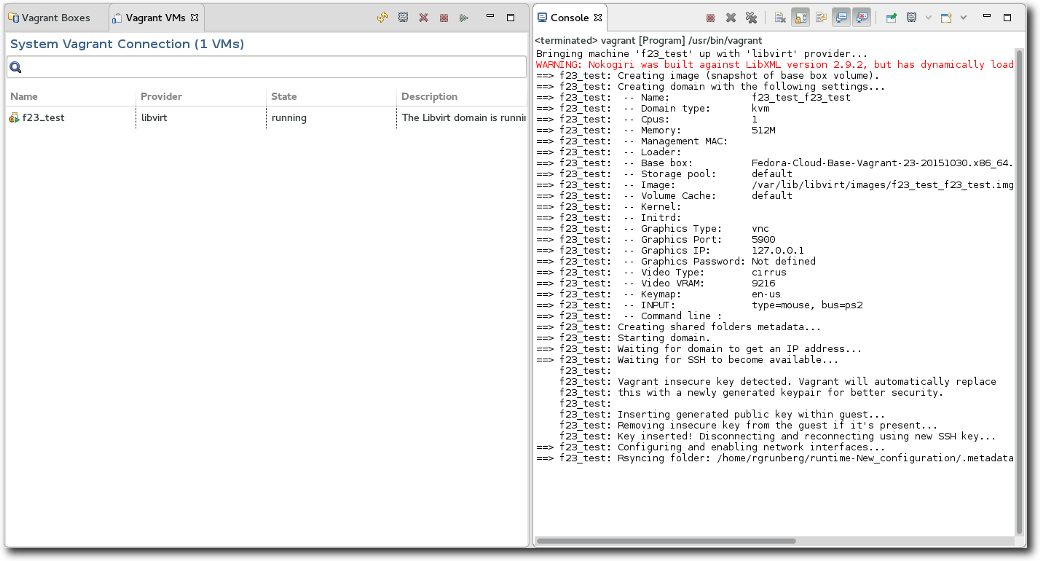The width and height of the screenshot is (1040, 561).
Task: Click the Terminate icon in Console toolbar
Action: point(710,18)
